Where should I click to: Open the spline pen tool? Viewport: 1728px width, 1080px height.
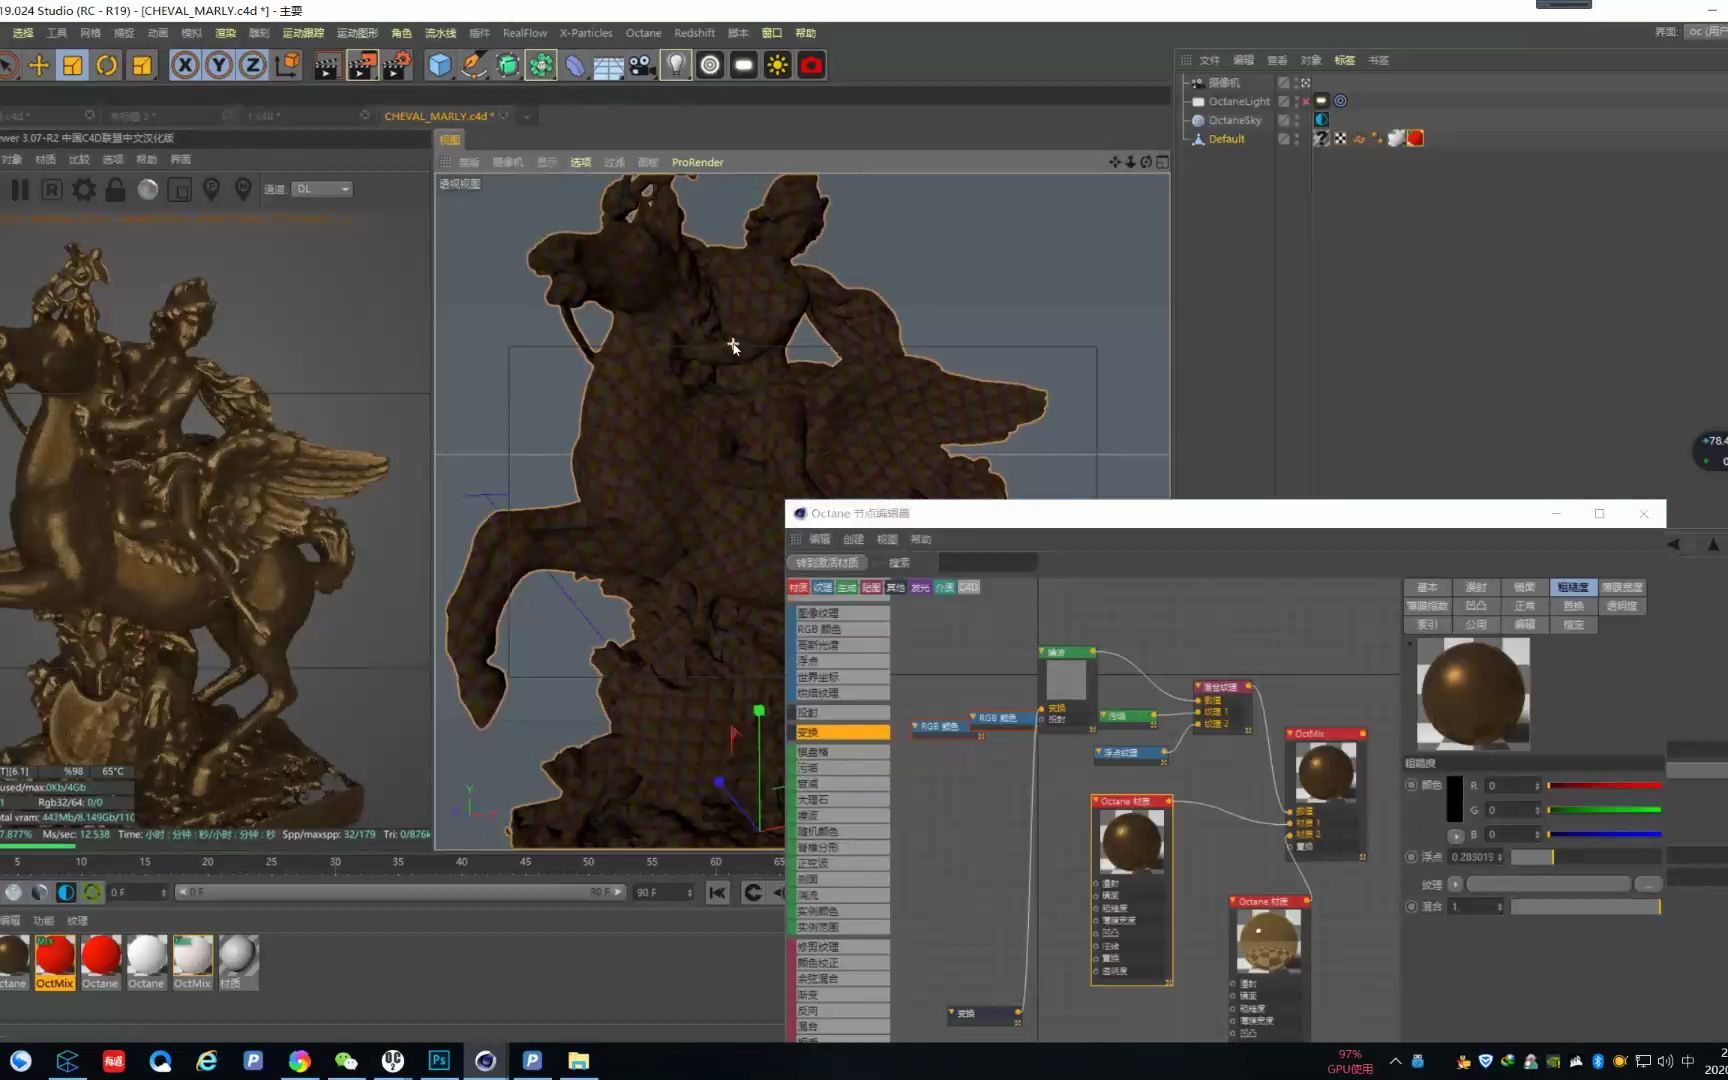coord(474,66)
